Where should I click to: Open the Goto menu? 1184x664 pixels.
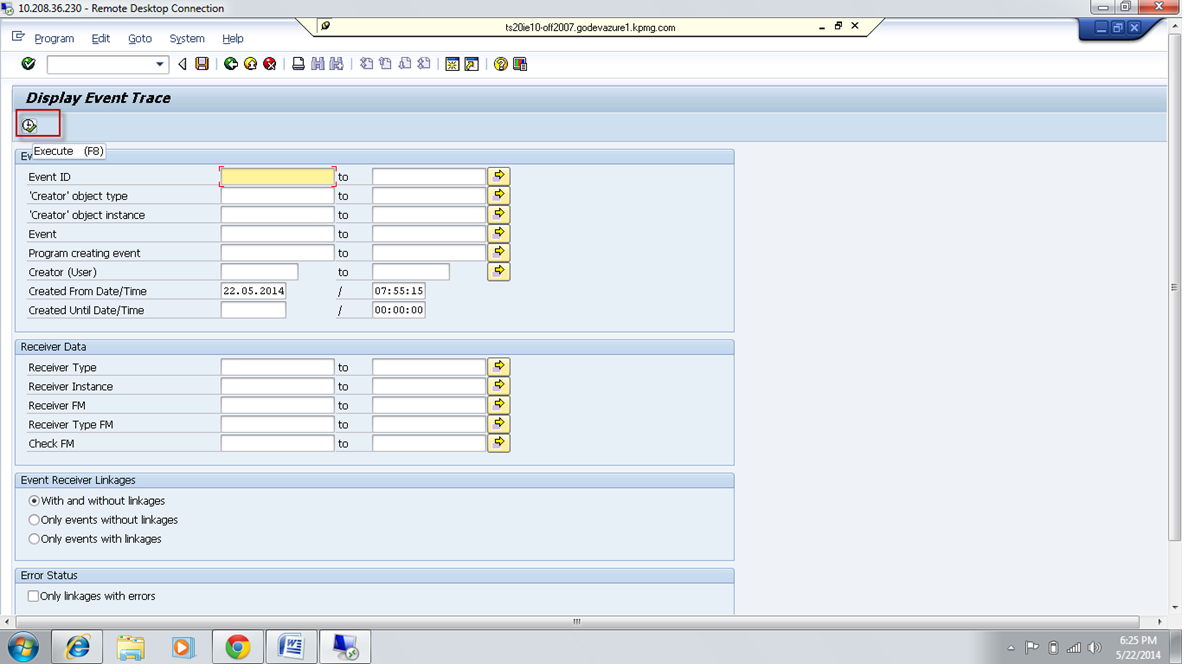[140, 39]
